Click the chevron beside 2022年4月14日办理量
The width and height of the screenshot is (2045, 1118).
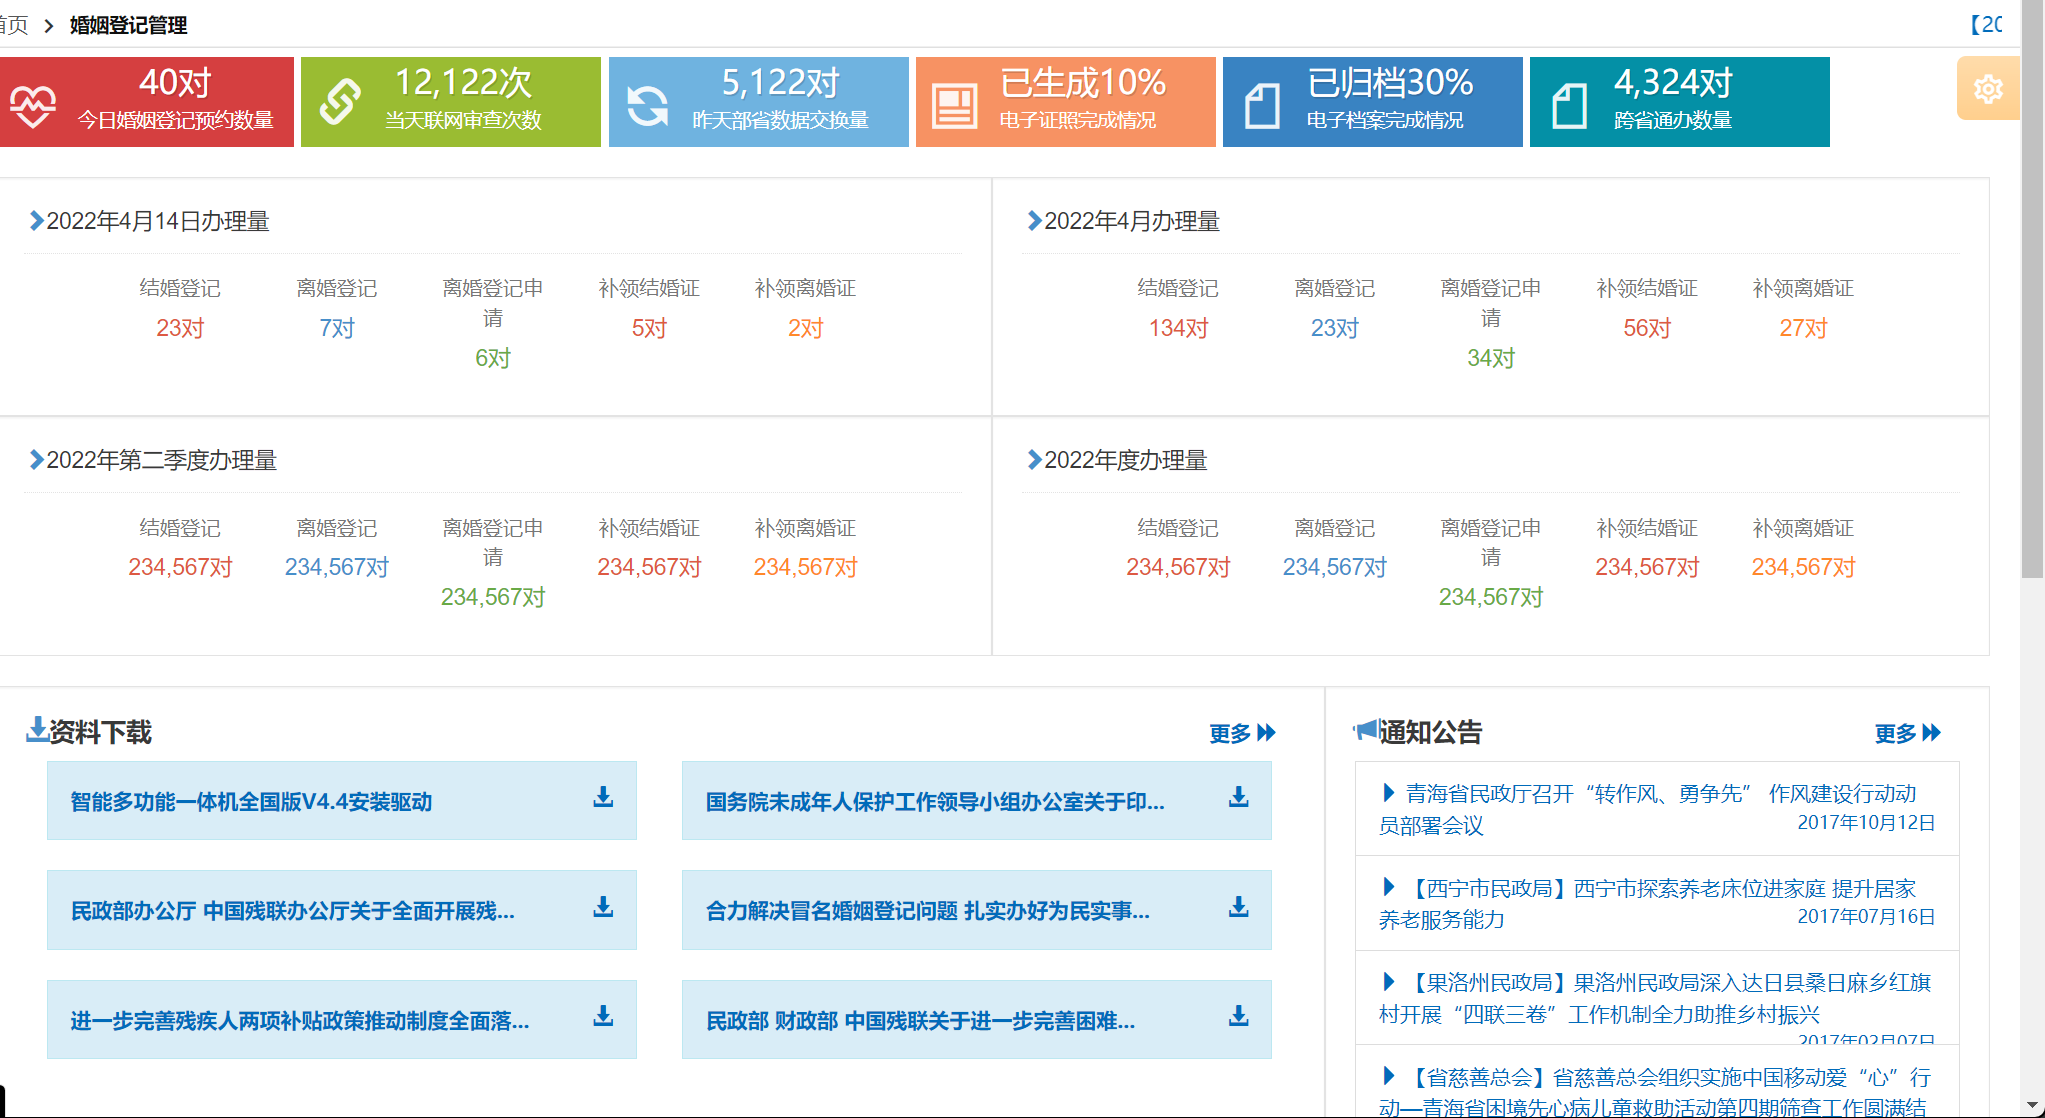(36, 221)
